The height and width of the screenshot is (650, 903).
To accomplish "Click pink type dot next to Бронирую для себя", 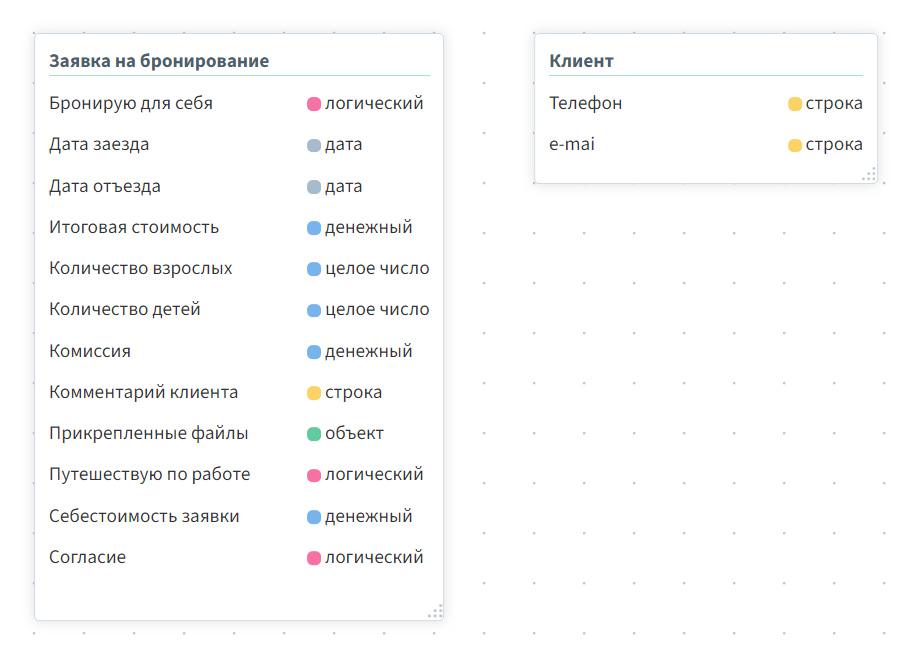I will tap(314, 104).
